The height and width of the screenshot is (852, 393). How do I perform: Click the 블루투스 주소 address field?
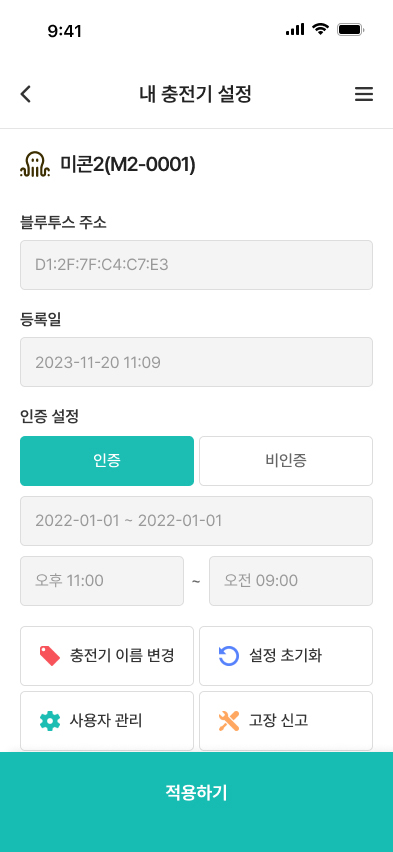point(196,265)
